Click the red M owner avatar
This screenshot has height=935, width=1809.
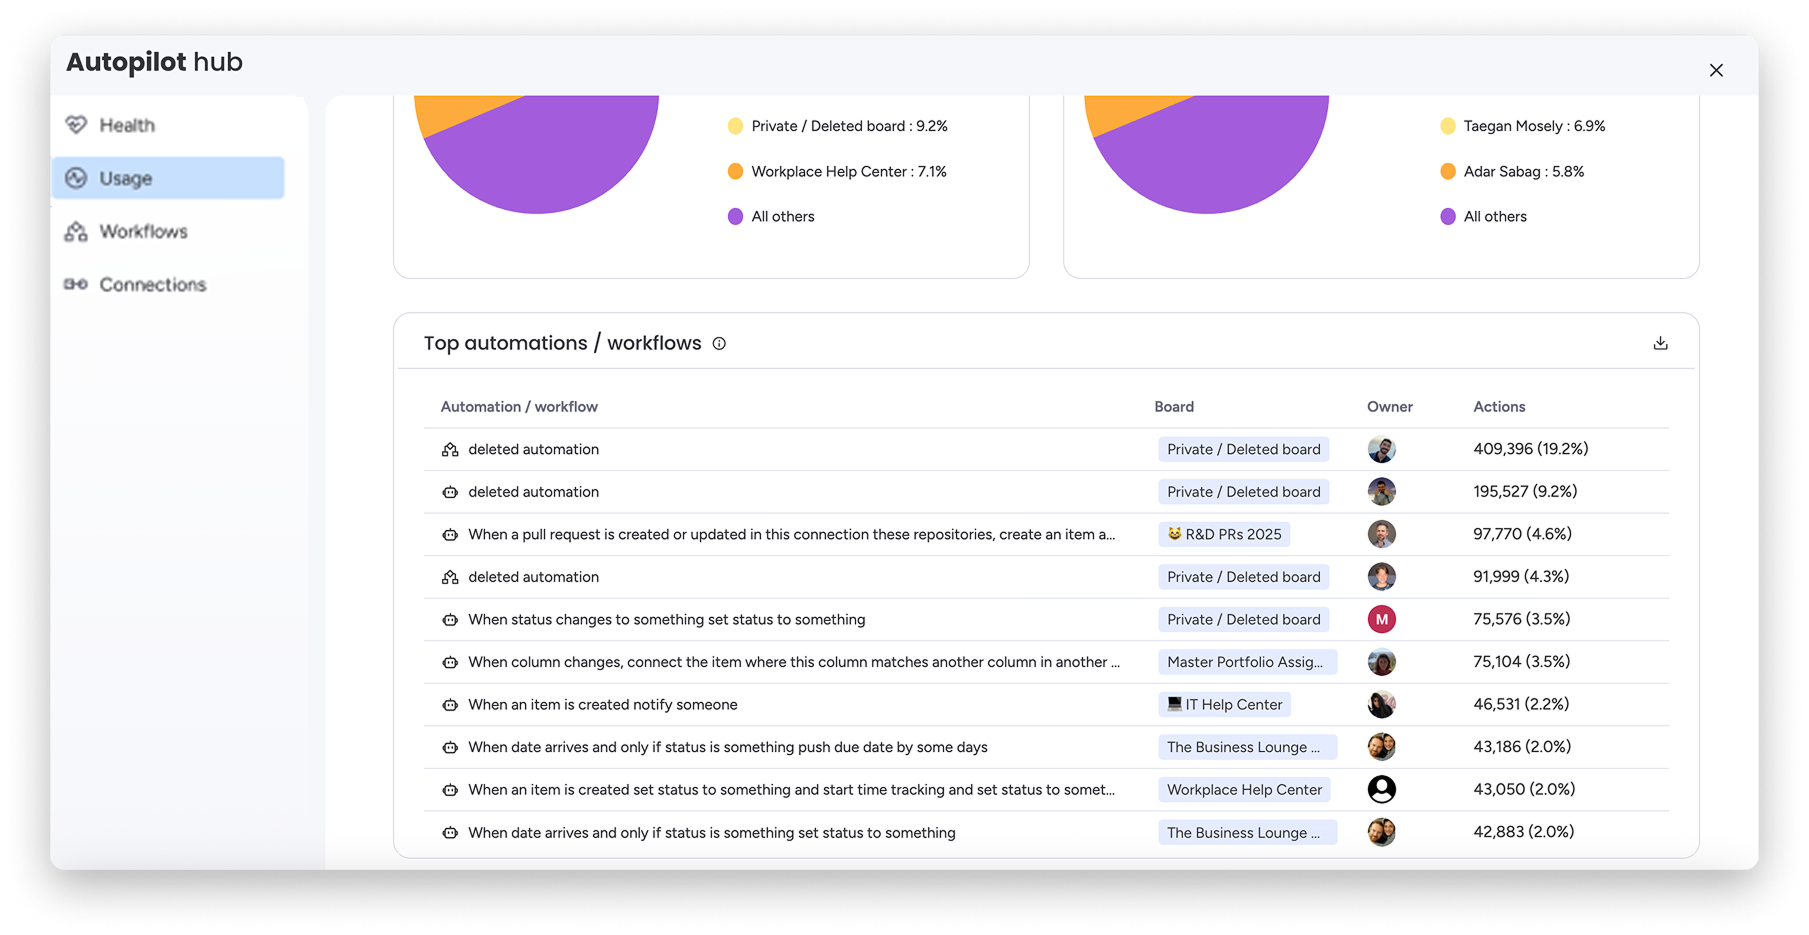pyautogui.click(x=1381, y=620)
